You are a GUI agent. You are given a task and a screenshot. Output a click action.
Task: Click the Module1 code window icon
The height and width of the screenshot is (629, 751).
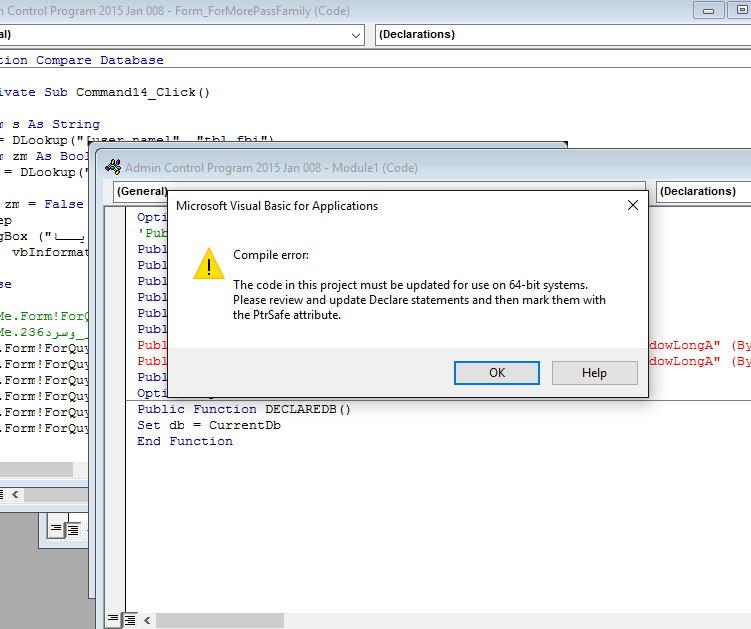pyautogui.click(x=114, y=167)
